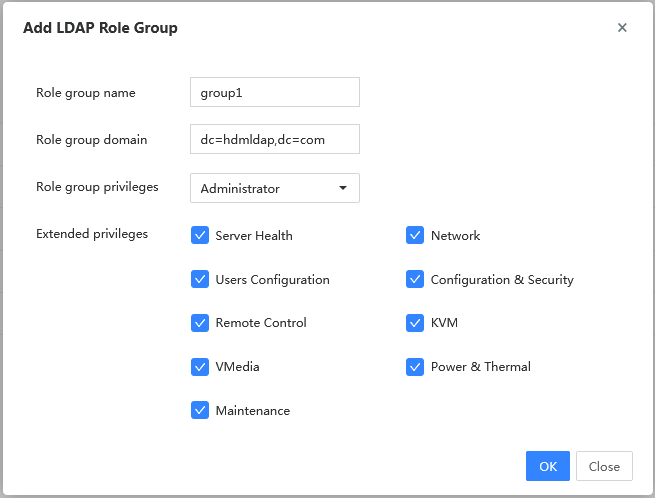655x498 pixels.
Task: Toggle the Network privilege checkbox
Action: pos(415,235)
